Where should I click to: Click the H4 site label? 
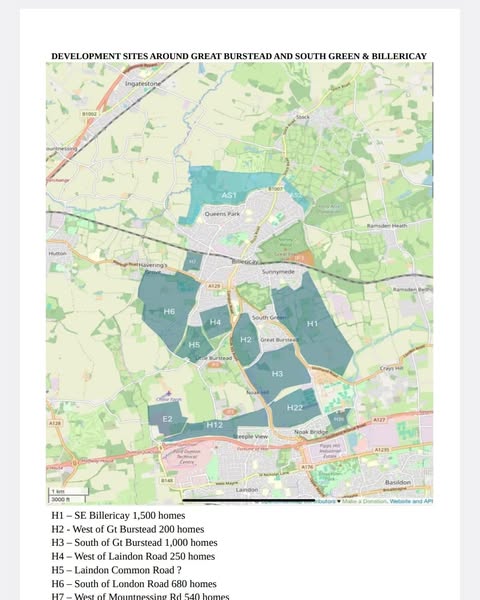pyautogui.click(x=215, y=322)
